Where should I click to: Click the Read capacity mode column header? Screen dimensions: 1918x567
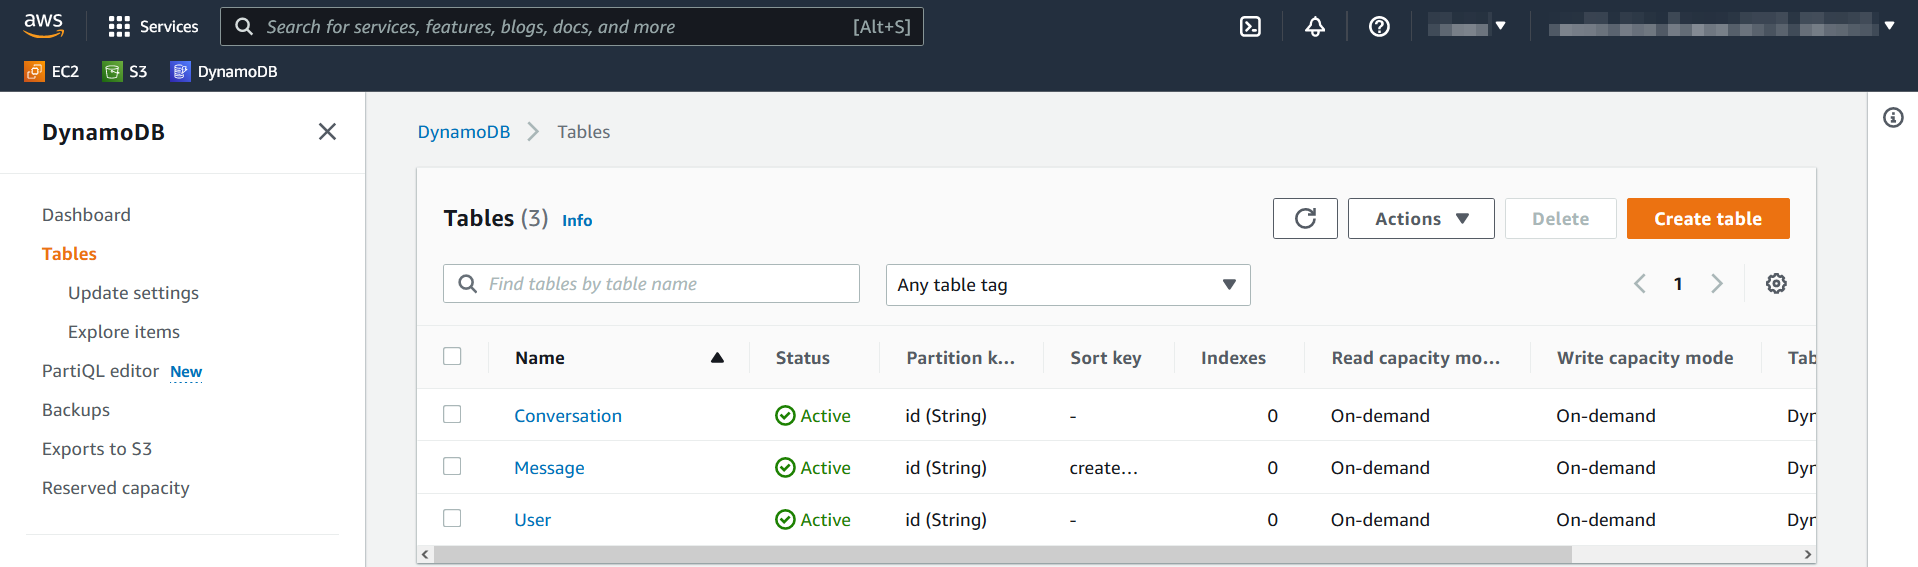click(1415, 358)
